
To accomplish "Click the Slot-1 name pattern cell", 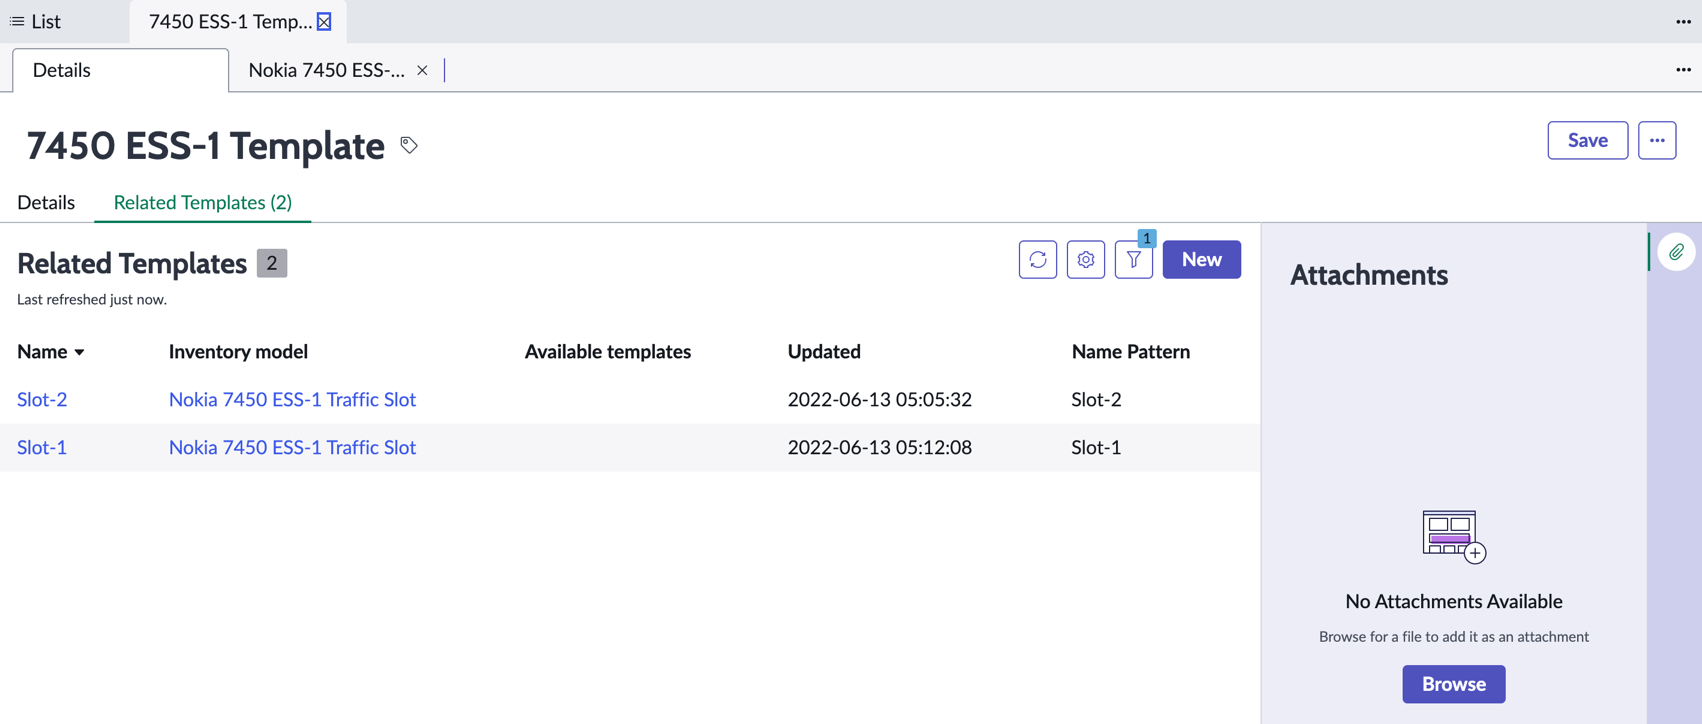I will pyautogui.click(x=1096, y=447).
